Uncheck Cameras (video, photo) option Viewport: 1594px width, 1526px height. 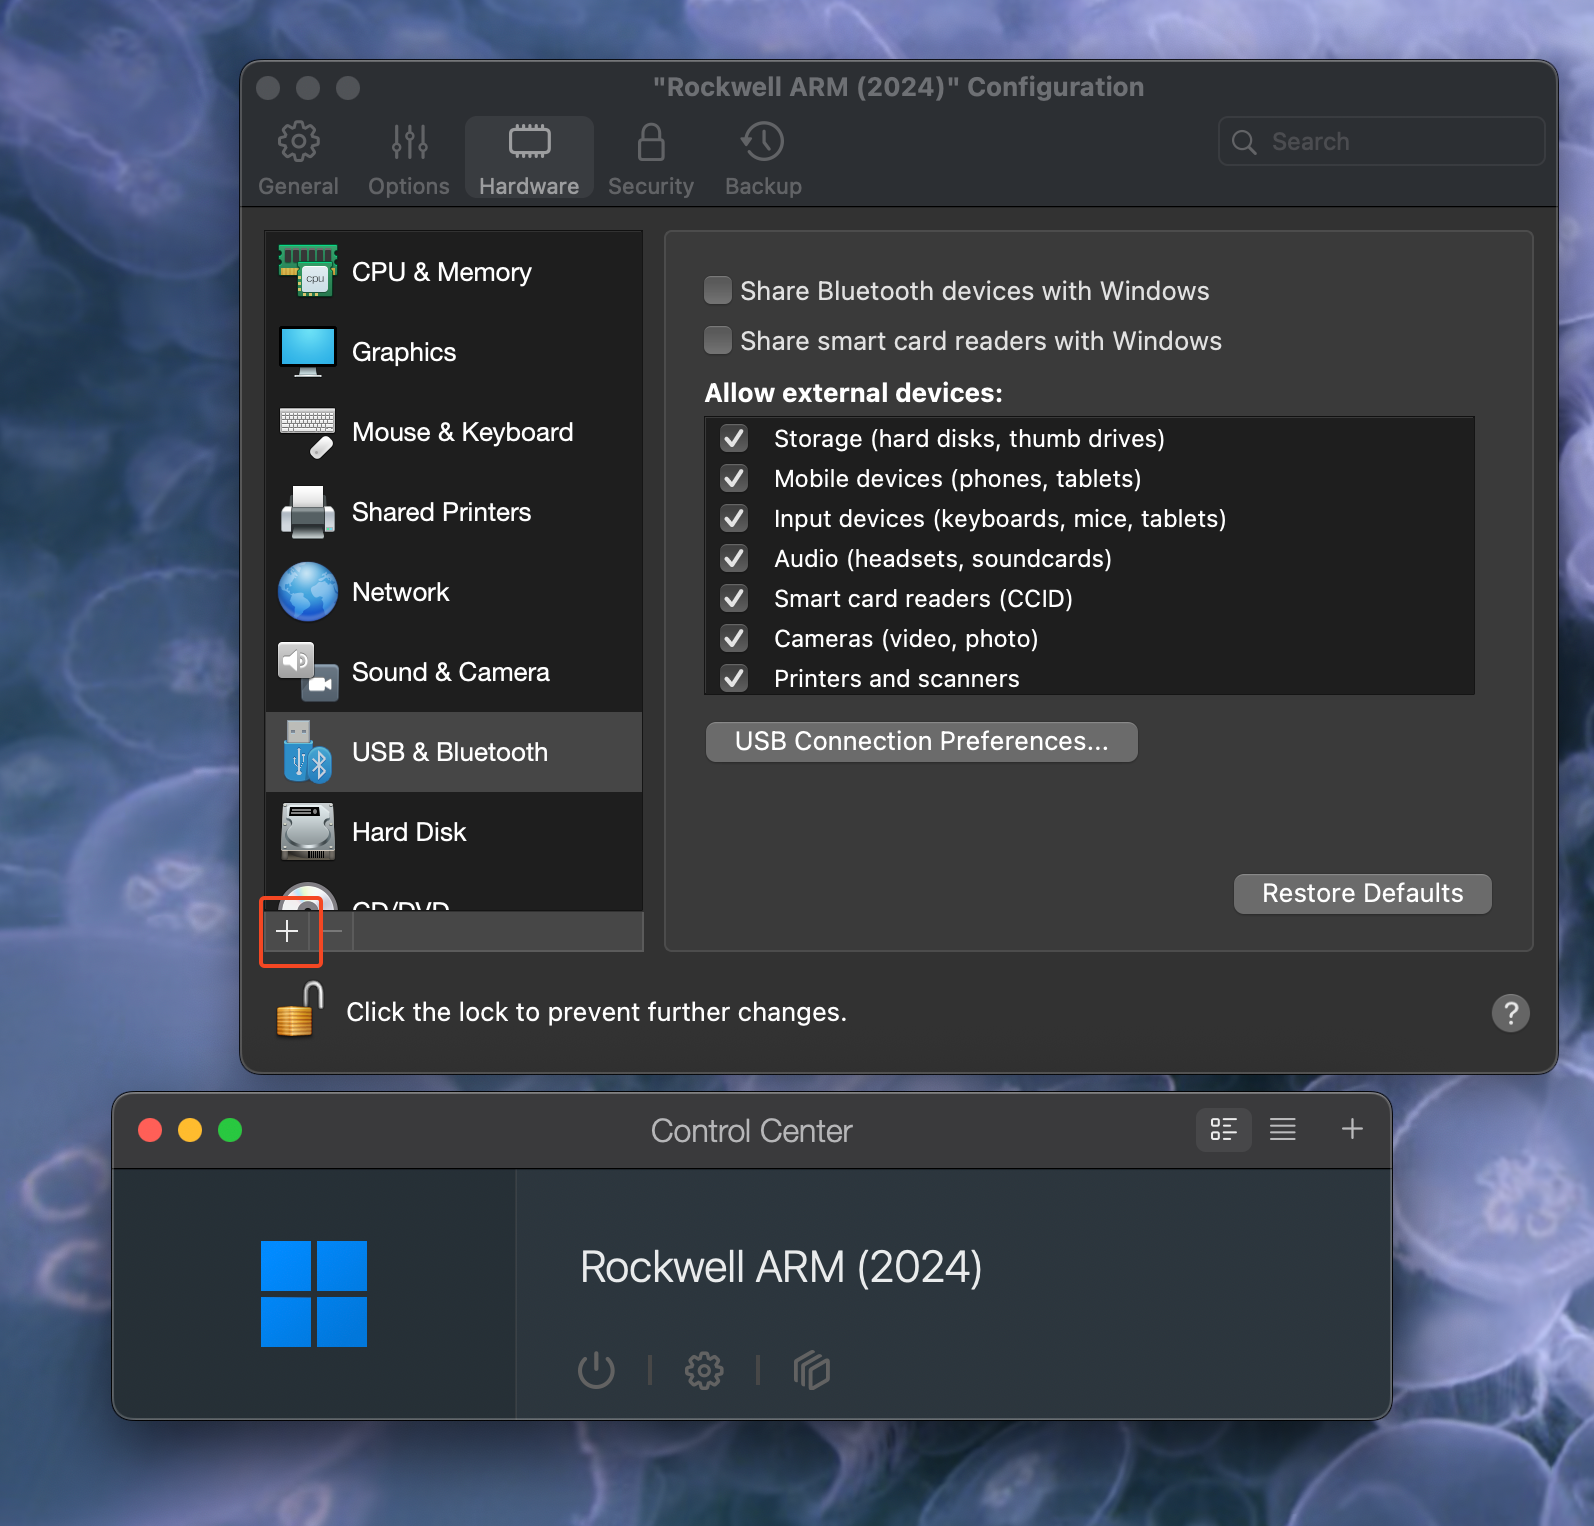734,638
